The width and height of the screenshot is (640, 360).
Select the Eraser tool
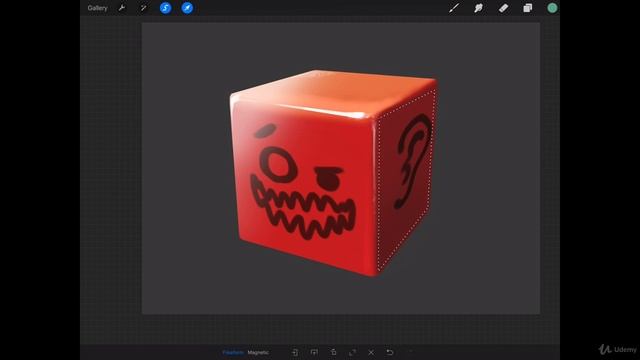click(x=503, y=8)
